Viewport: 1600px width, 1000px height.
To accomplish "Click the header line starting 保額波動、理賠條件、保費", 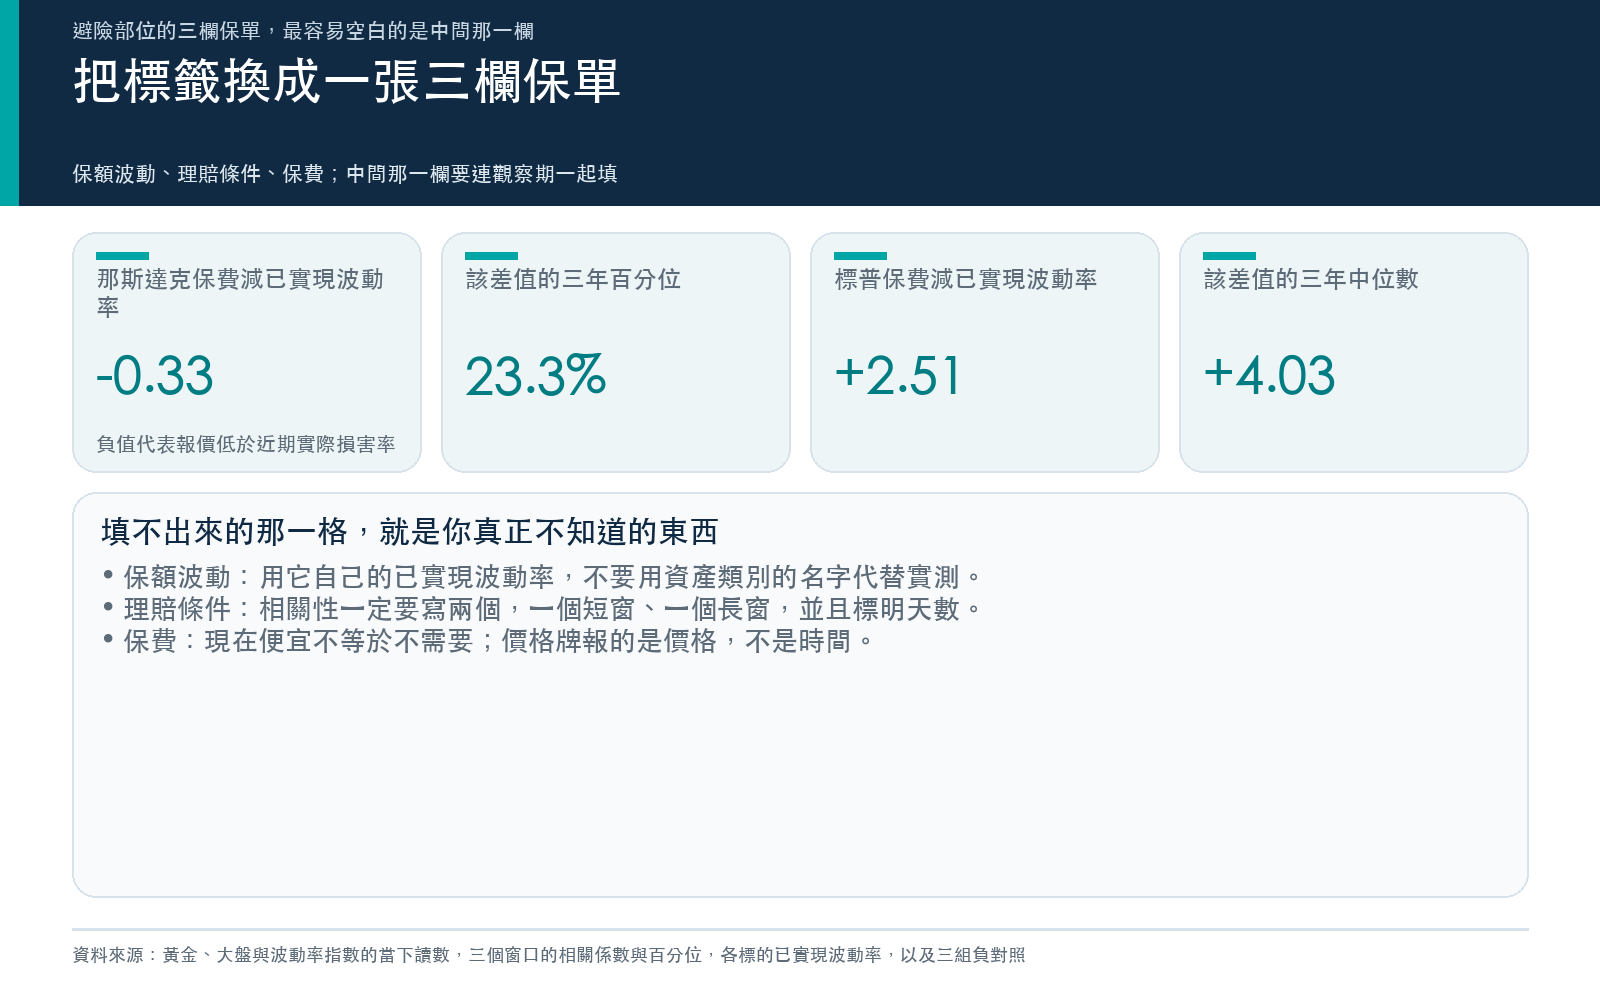I will (345, 174).
